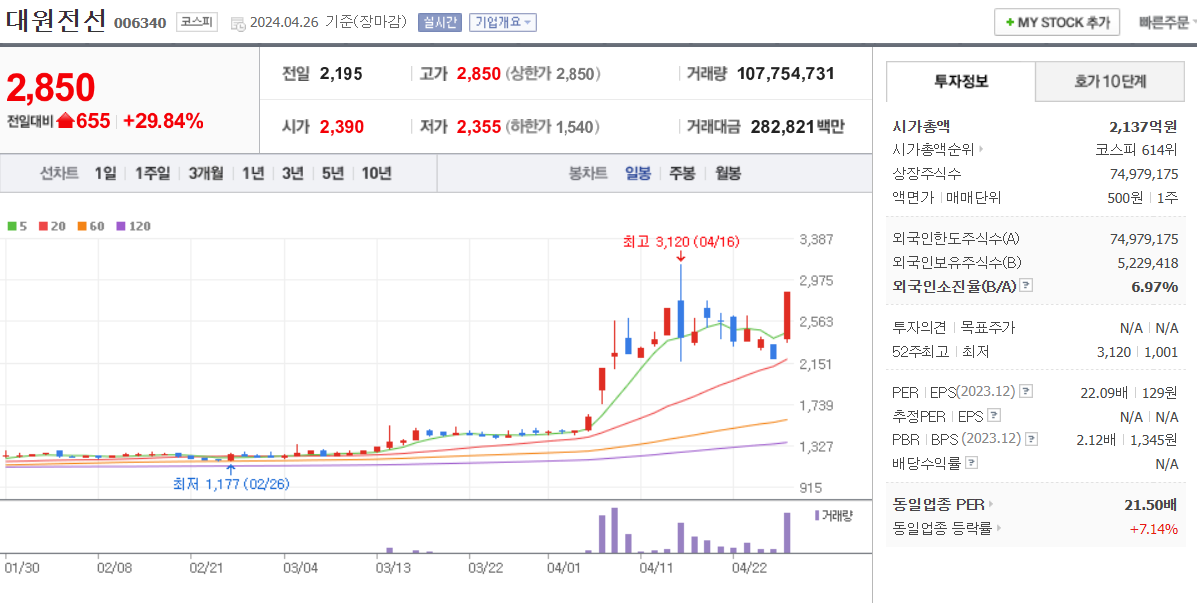Click the 시가총액 value 2,137억원
Viewport: 1197px width, 603px height.
click(x=1144, y=126)
